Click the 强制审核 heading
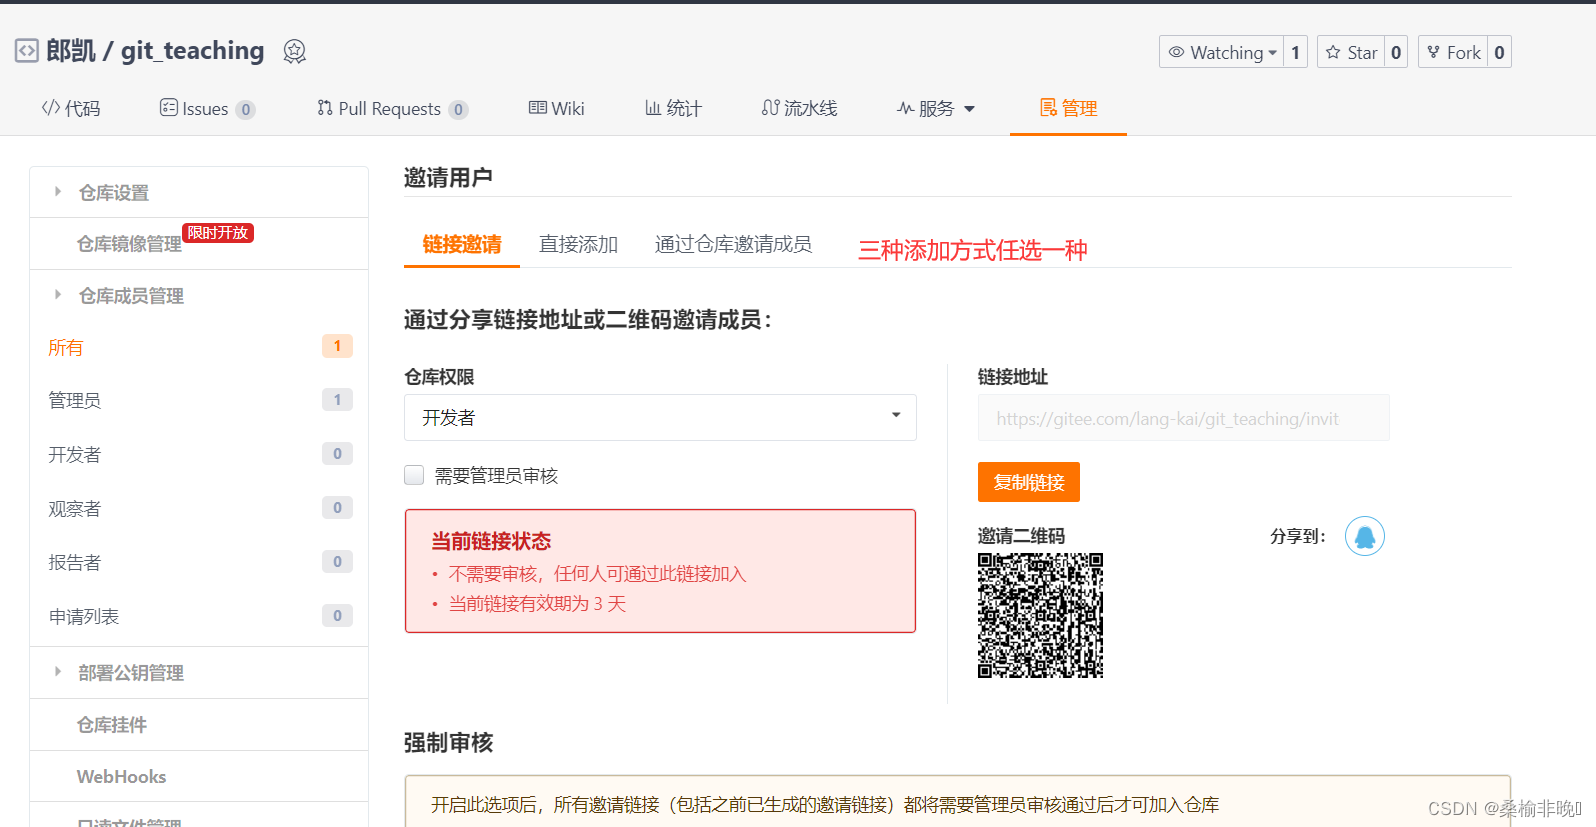This screenshot has width=1596, height=827. tap(449, 742)
